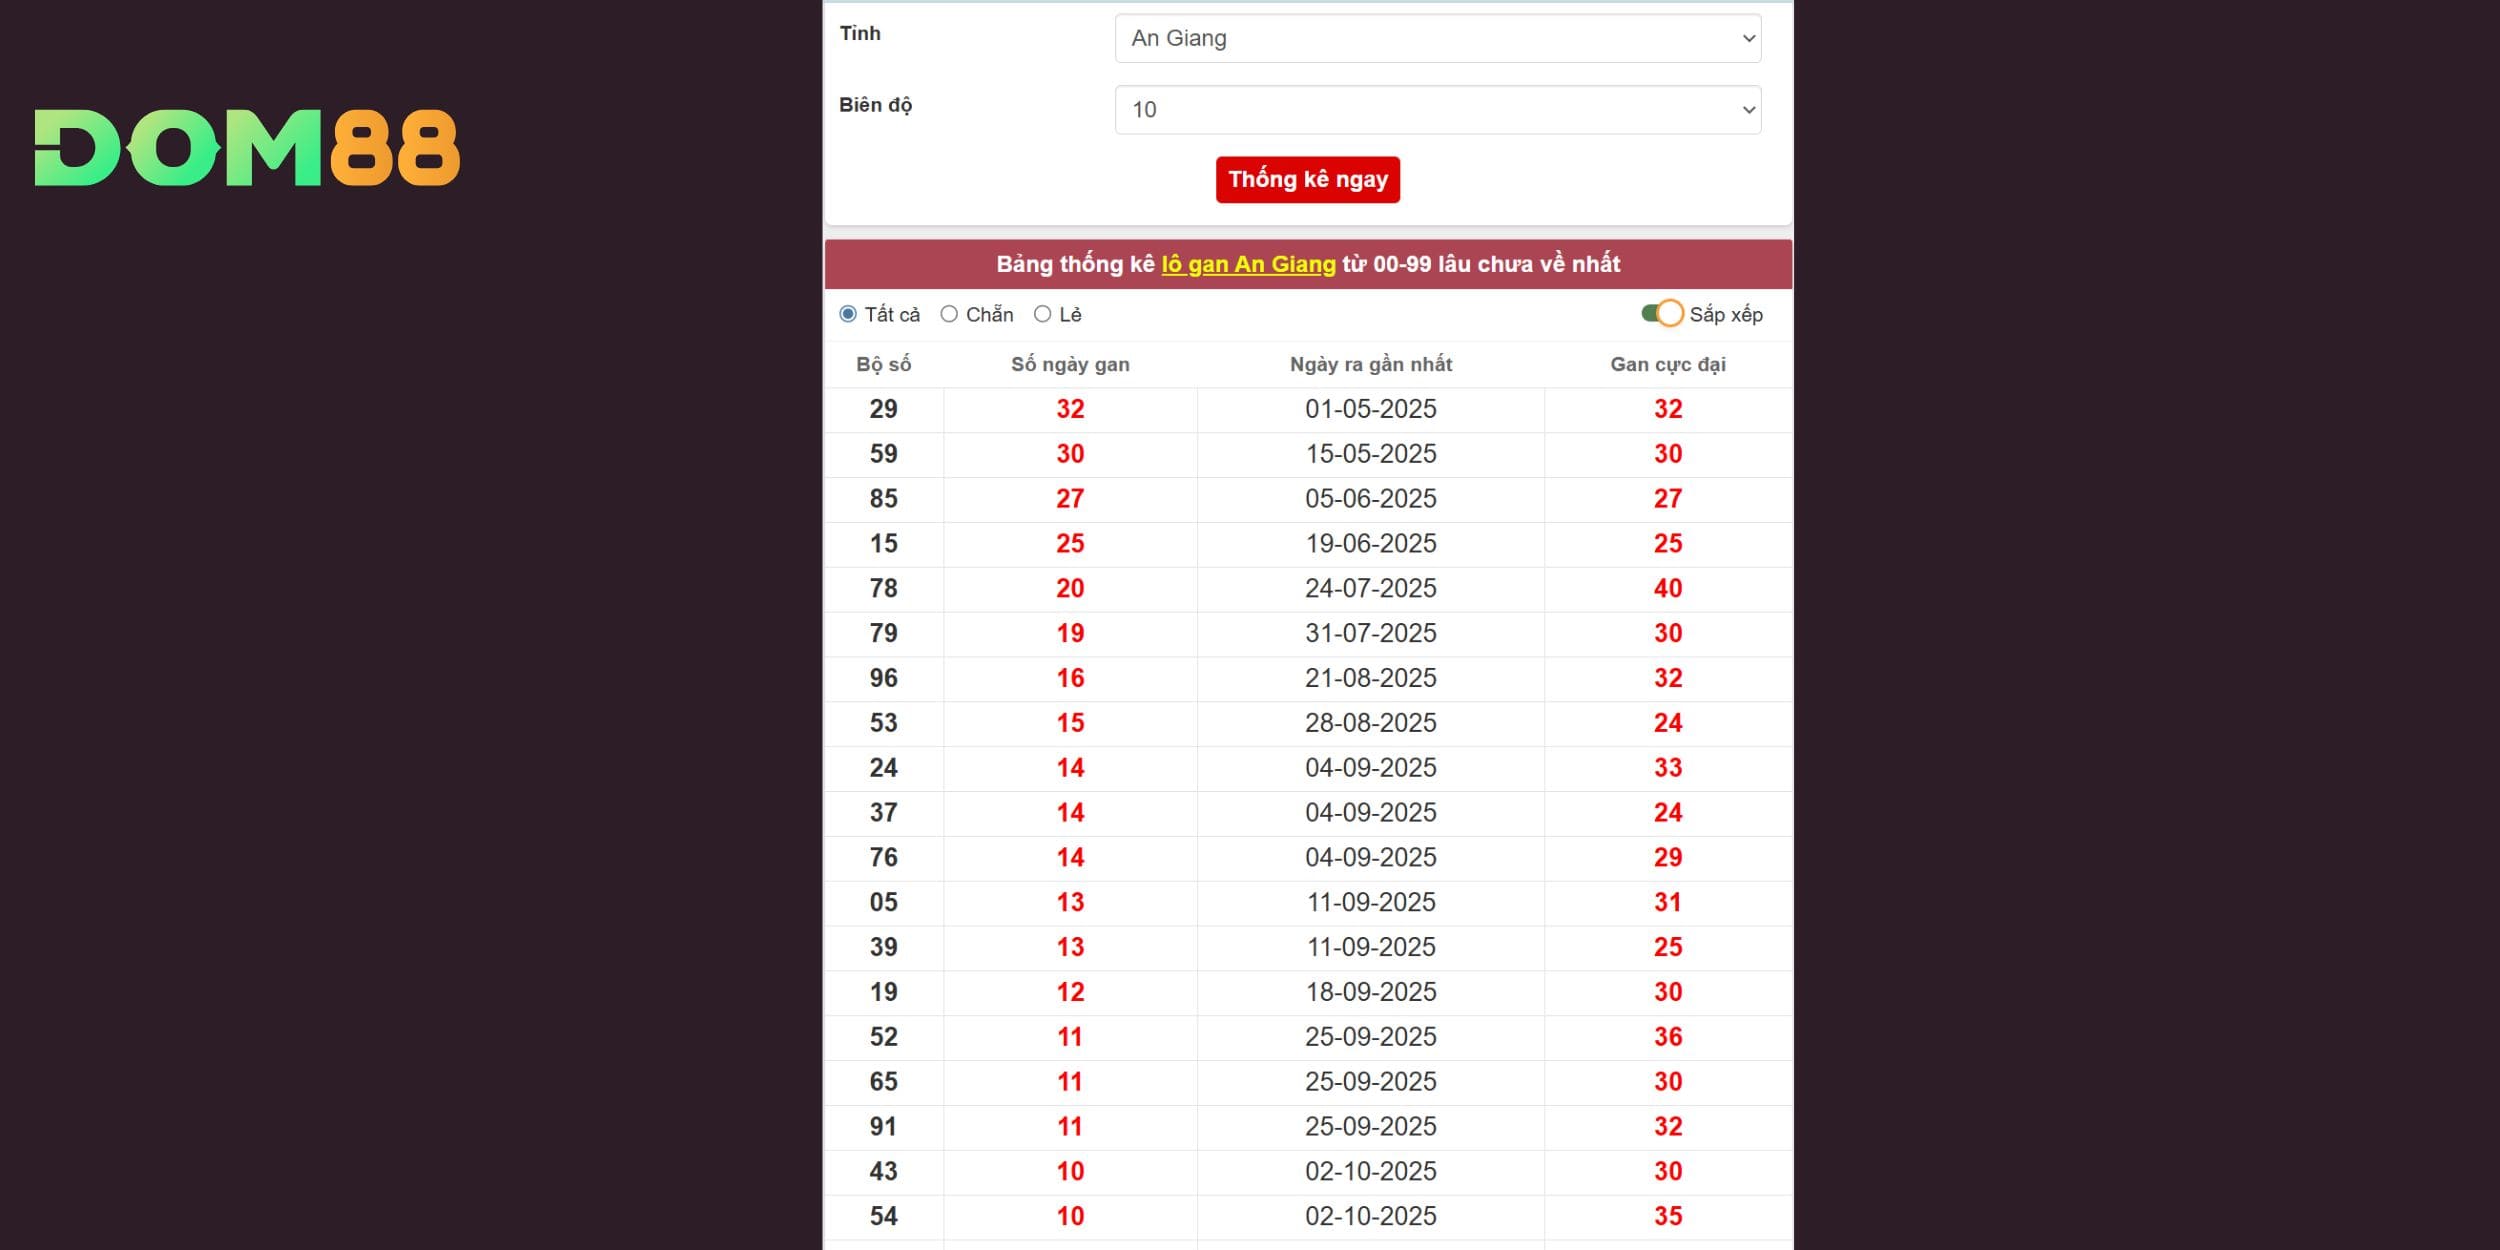Click the Ngày ra gần nhất header
Screen dimensions: 2500x1250
point(1370,365)
